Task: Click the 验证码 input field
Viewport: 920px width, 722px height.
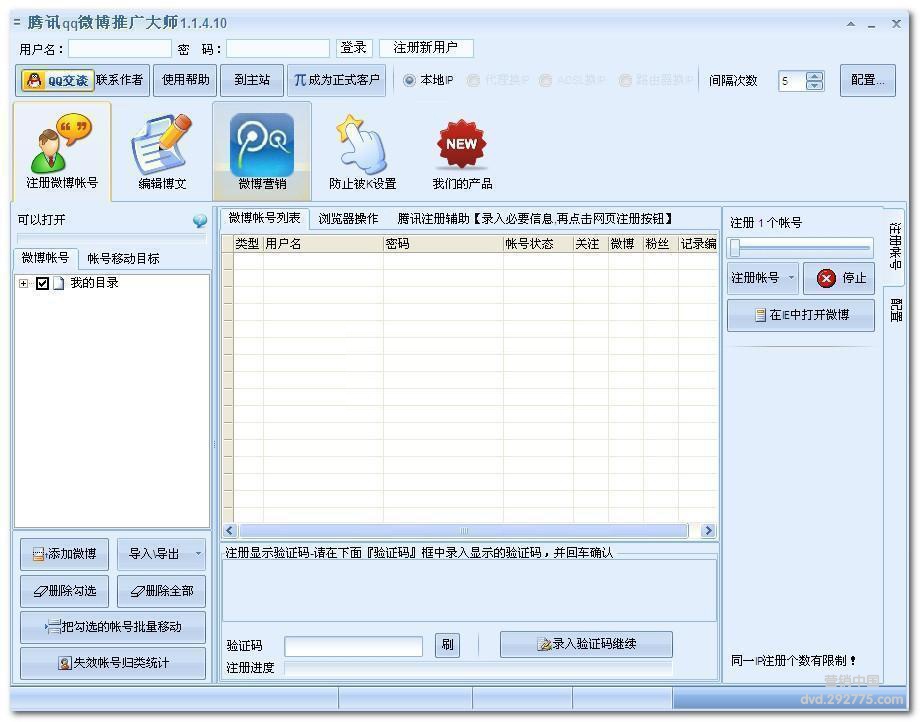Action: 353,646
